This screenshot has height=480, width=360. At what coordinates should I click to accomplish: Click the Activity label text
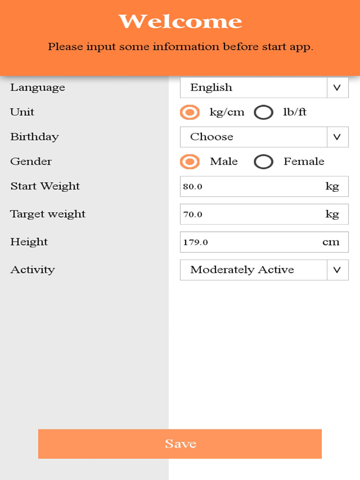(x=33, y=270)
